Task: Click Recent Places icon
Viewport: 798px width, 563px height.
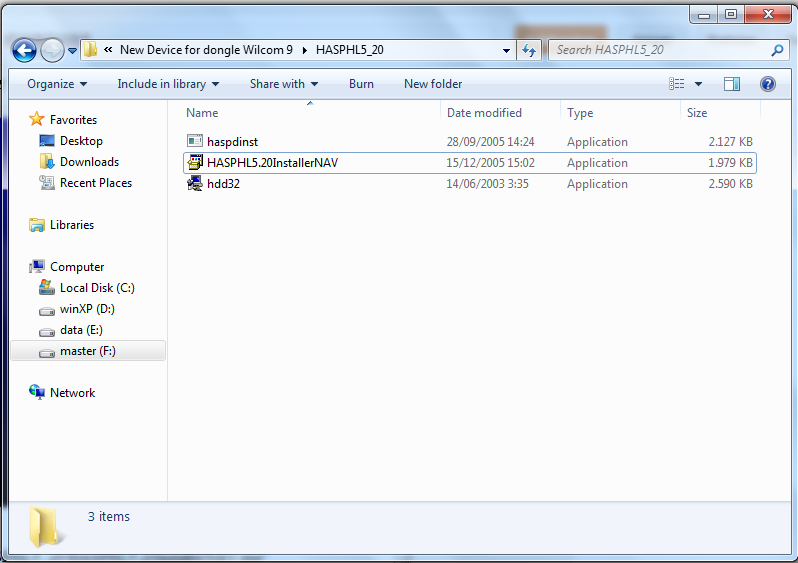Action: click(47, 182)
